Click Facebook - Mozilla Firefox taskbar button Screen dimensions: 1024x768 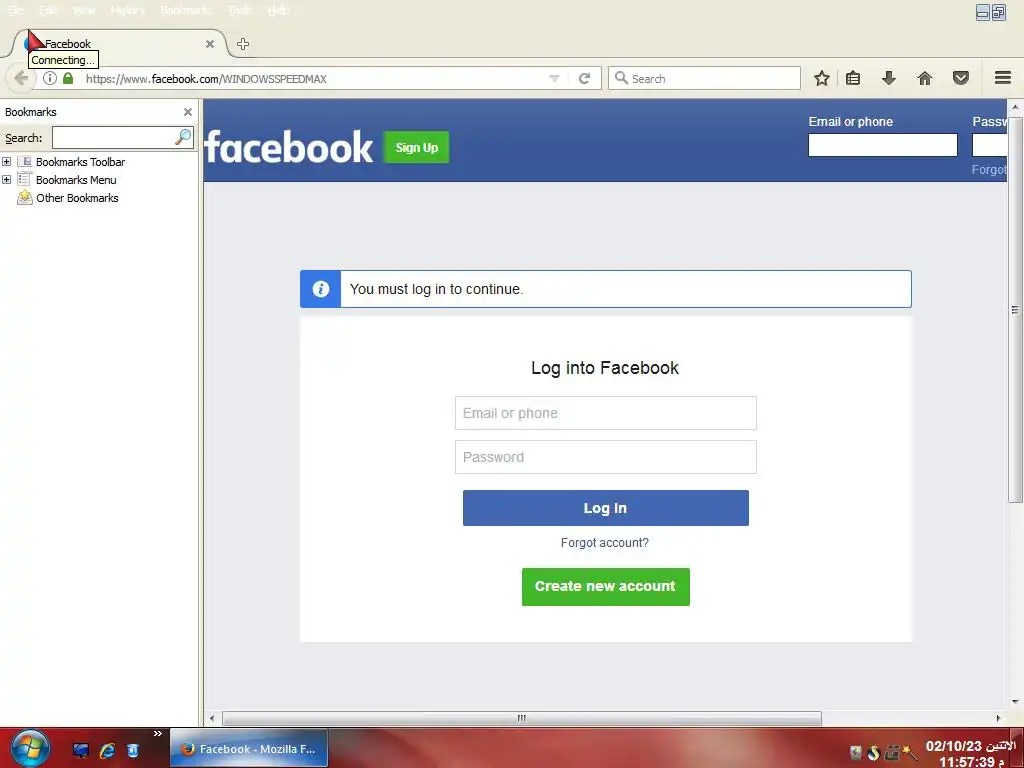(x=249, y=748)
